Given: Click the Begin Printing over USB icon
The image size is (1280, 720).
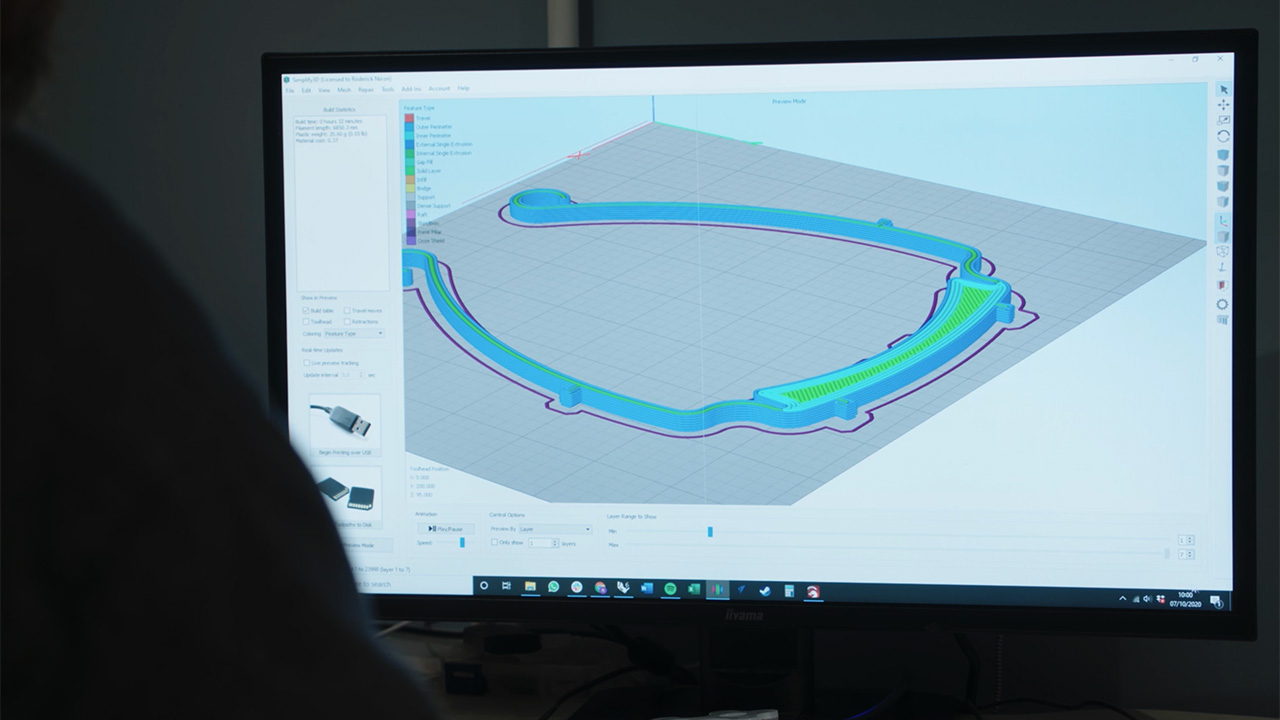Looking at the screenshot, I should 345,422.
